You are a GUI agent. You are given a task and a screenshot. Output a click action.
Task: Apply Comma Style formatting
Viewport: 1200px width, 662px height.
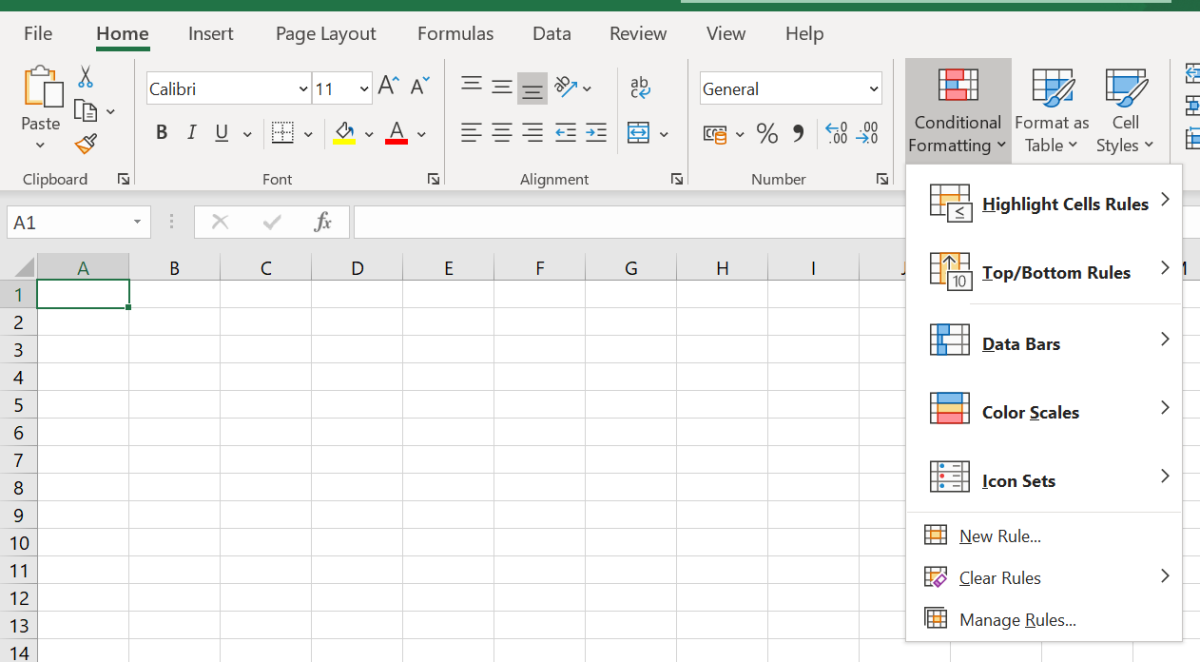click(x=797, y=133)
